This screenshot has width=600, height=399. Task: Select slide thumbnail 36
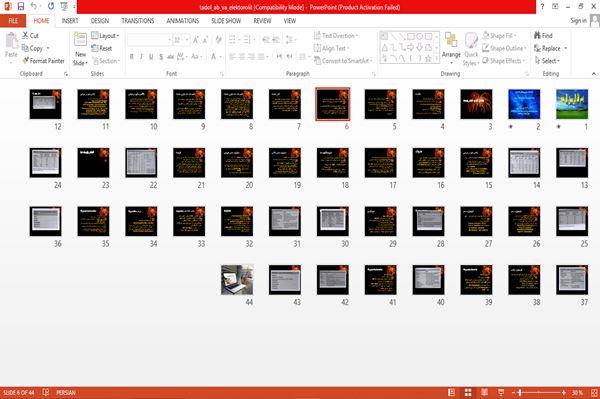46,221
